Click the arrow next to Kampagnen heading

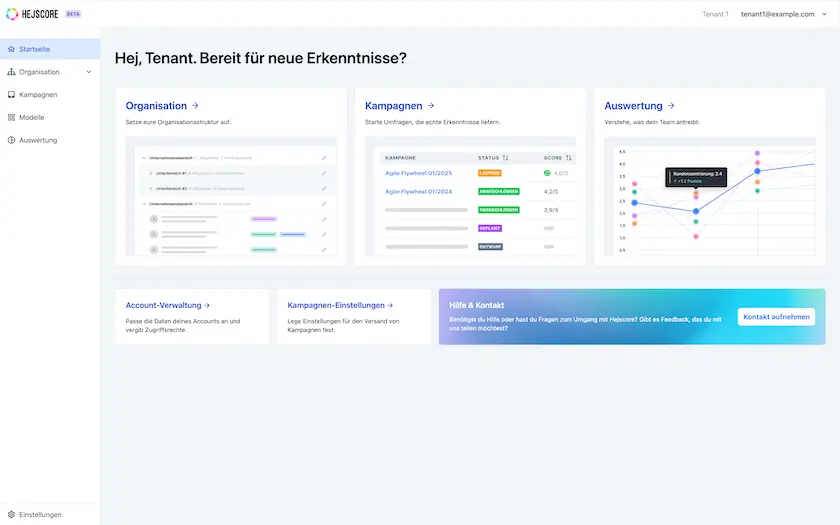[x=431, y=106]
